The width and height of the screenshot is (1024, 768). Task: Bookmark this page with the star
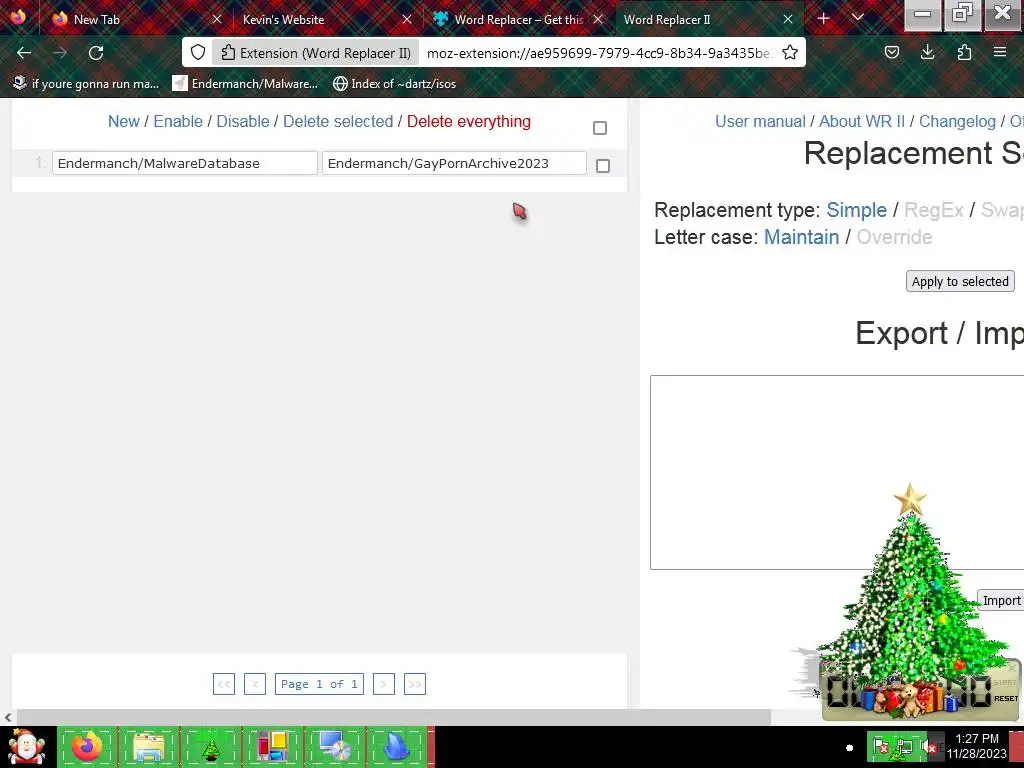(x=790, y=53)
